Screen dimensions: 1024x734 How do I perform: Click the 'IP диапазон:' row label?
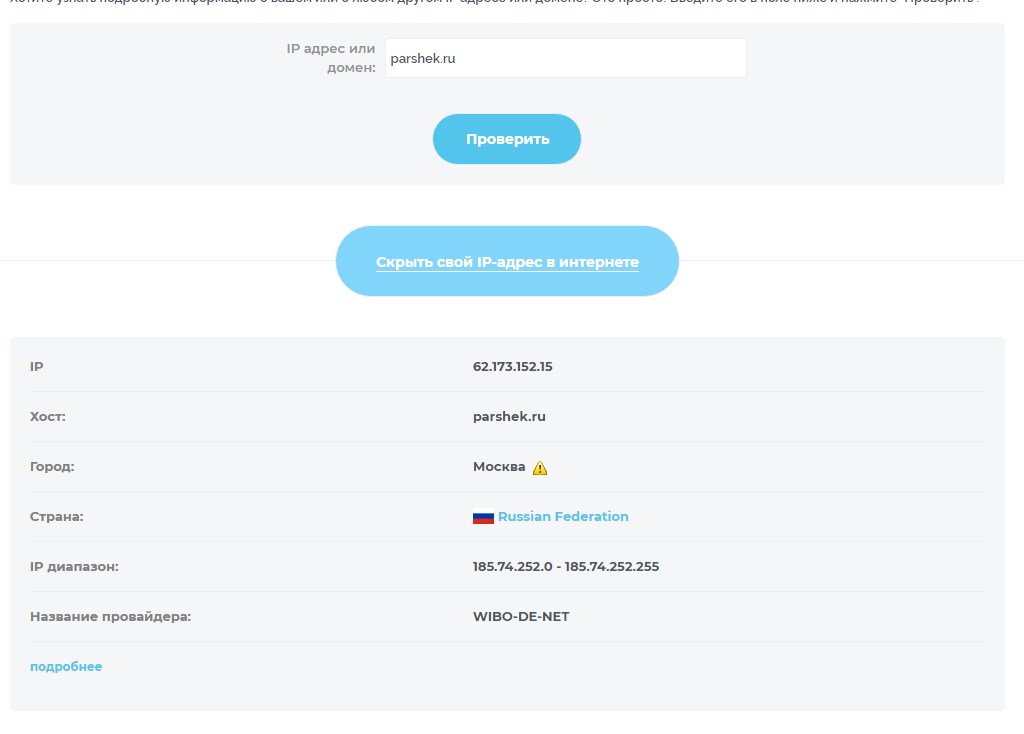point(74,567)
